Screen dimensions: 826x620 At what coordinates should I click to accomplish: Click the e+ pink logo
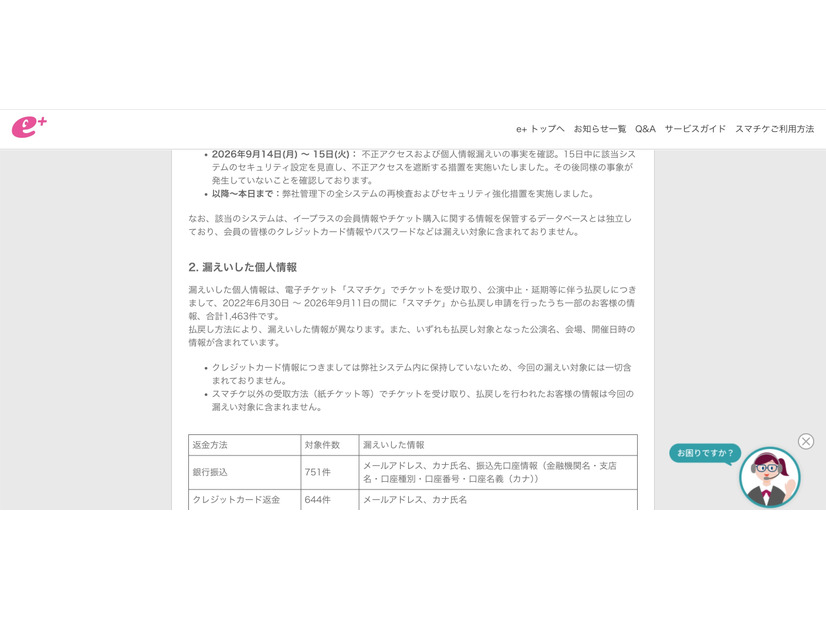point(30,127)
